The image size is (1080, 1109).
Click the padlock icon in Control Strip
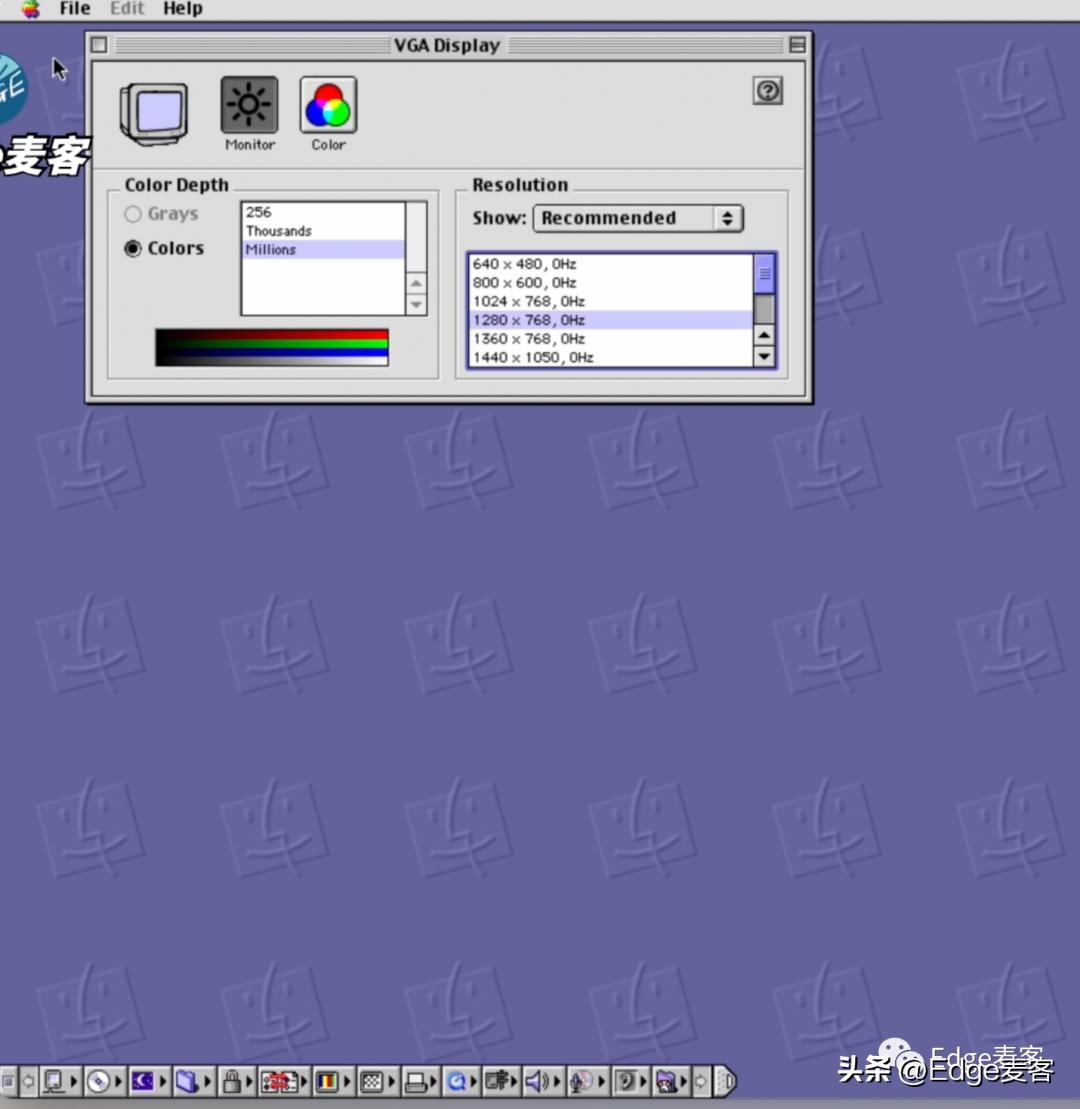pyautogui.click(x=232, y=1081)
